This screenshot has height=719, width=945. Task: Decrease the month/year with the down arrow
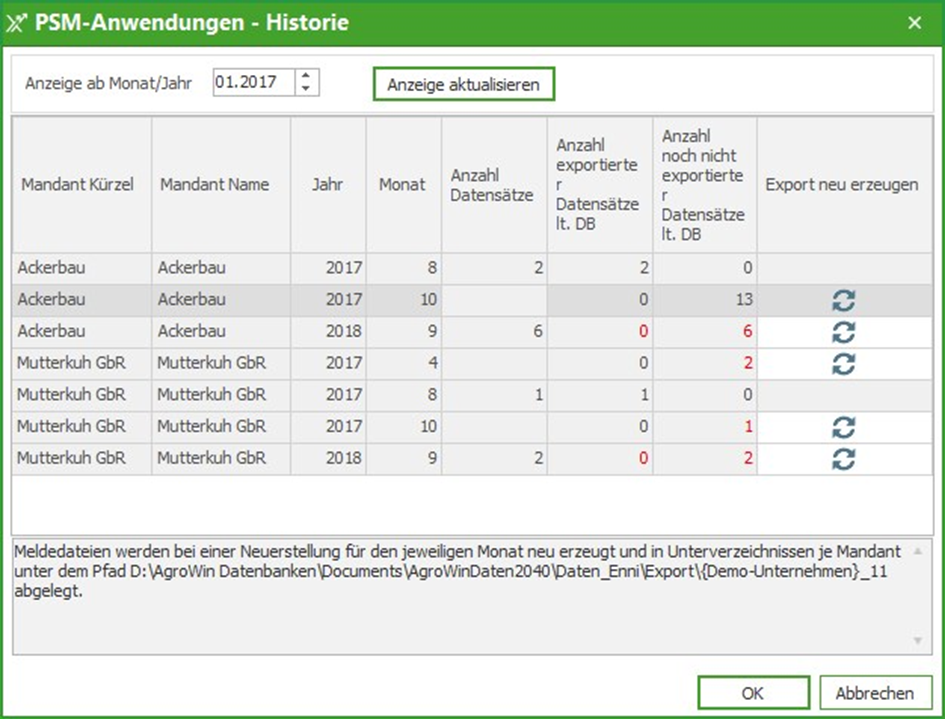point(306,89)
